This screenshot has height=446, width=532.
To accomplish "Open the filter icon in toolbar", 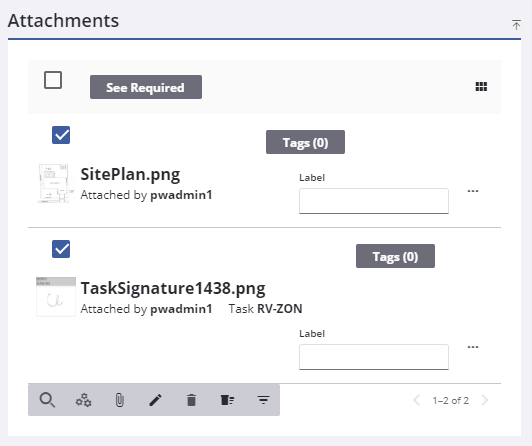I will coord(263,400).
